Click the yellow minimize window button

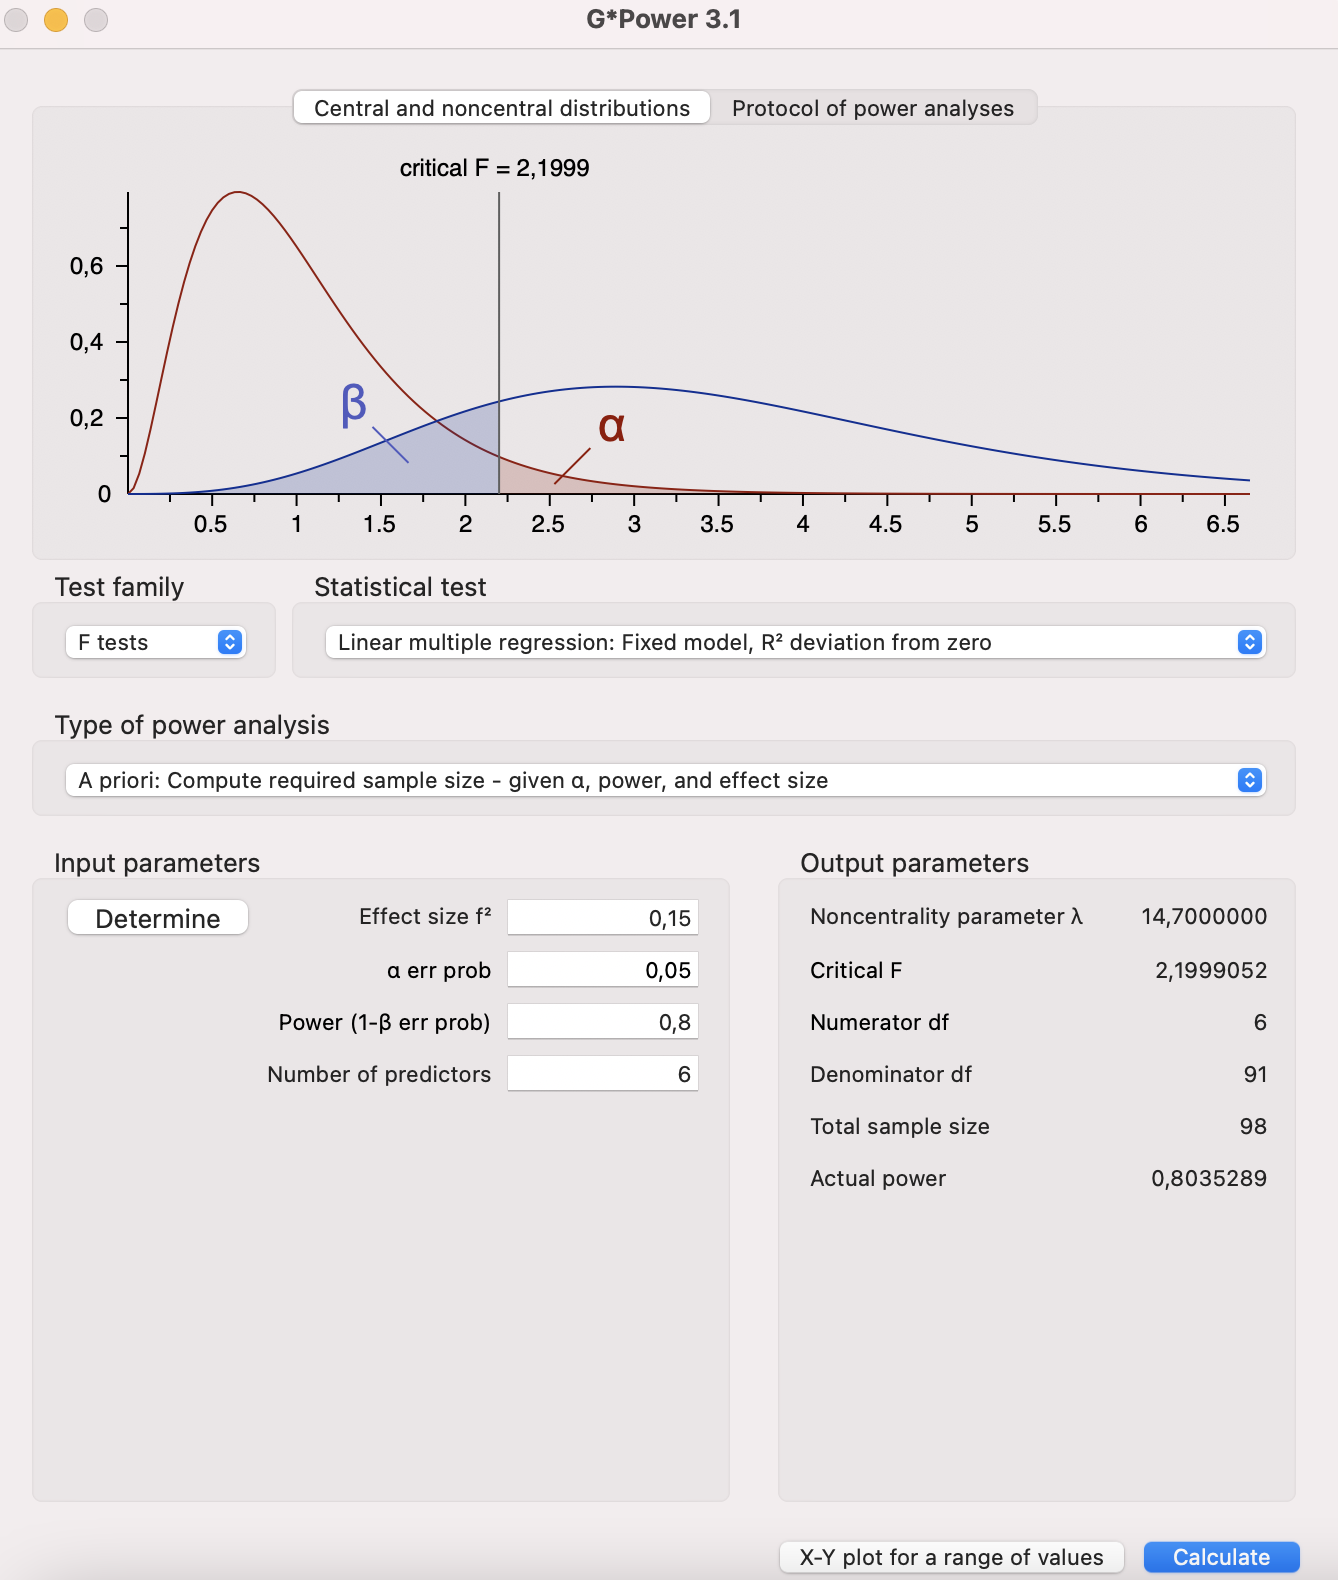click(56, 20)
